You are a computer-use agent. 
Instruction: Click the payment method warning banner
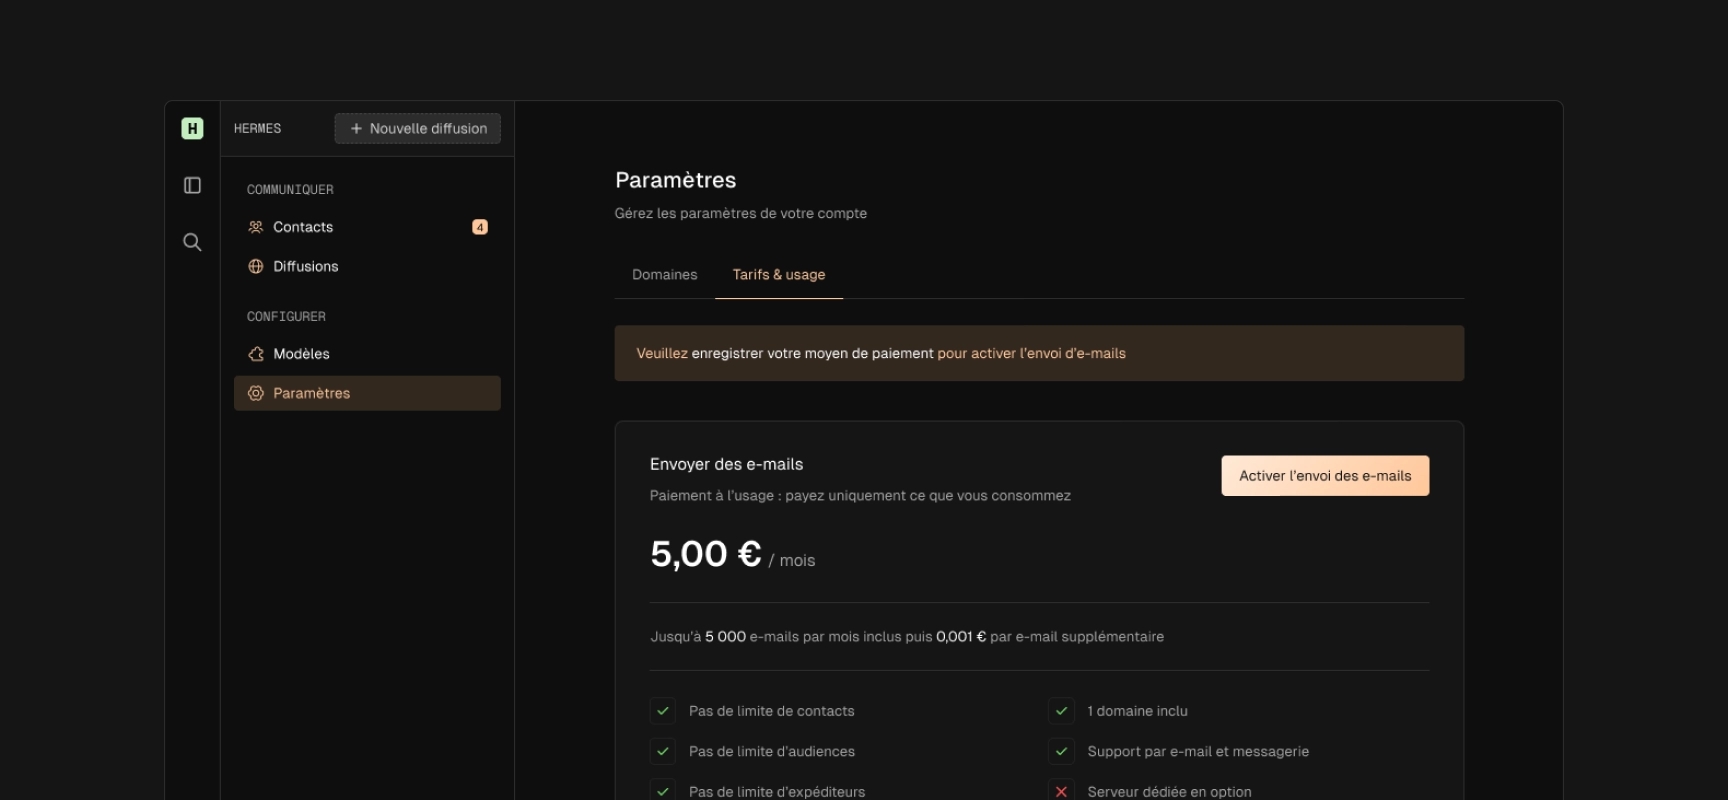pyautogui.click(x=1039, y=353)
